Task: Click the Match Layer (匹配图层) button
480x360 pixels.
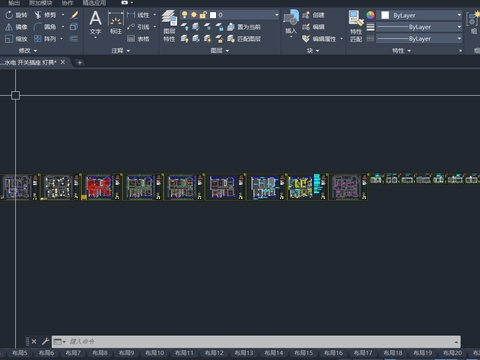Action: (x=244, y=39)
